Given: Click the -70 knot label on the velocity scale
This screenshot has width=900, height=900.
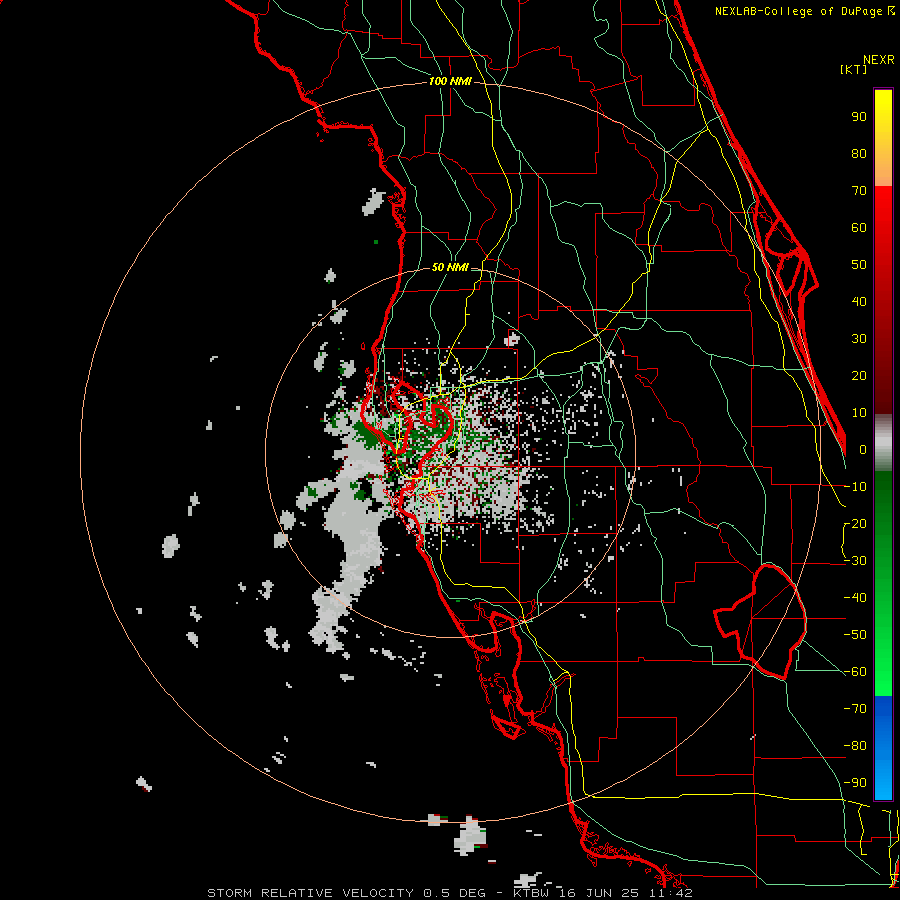Looking at the screenshot, I should click(x=855, y=709).
